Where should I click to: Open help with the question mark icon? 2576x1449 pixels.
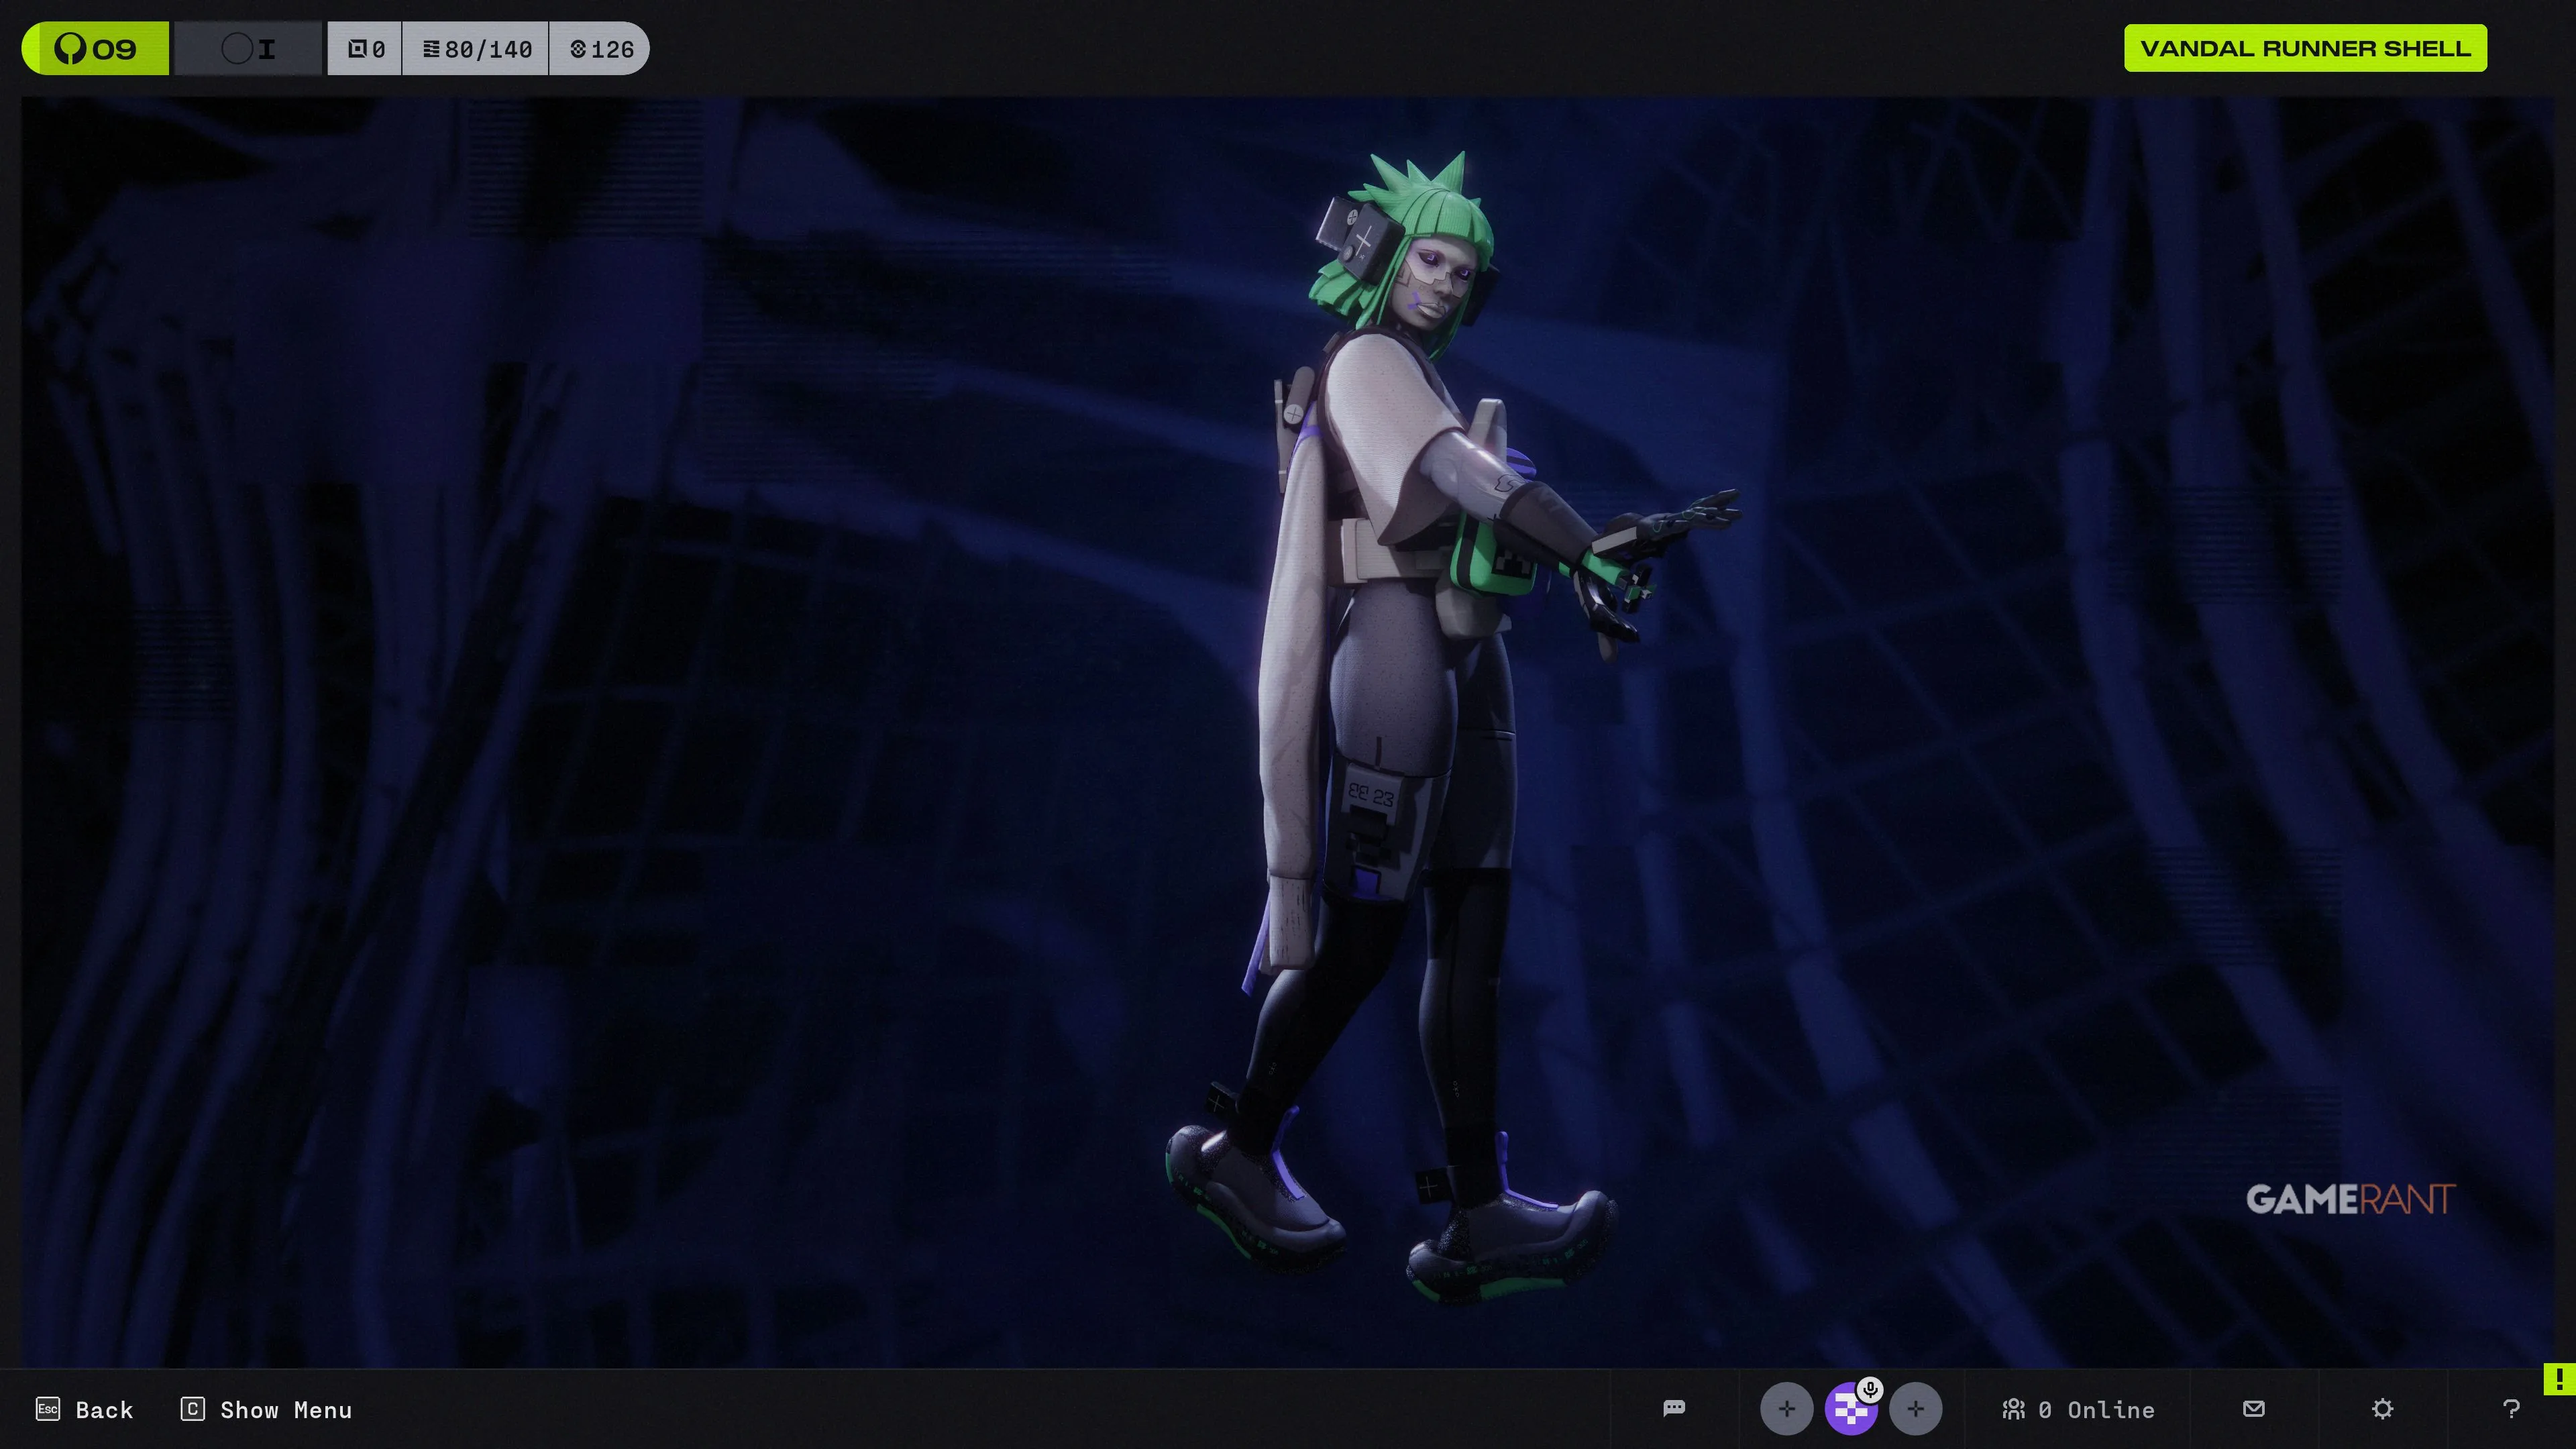[x=2510, y=1408]
